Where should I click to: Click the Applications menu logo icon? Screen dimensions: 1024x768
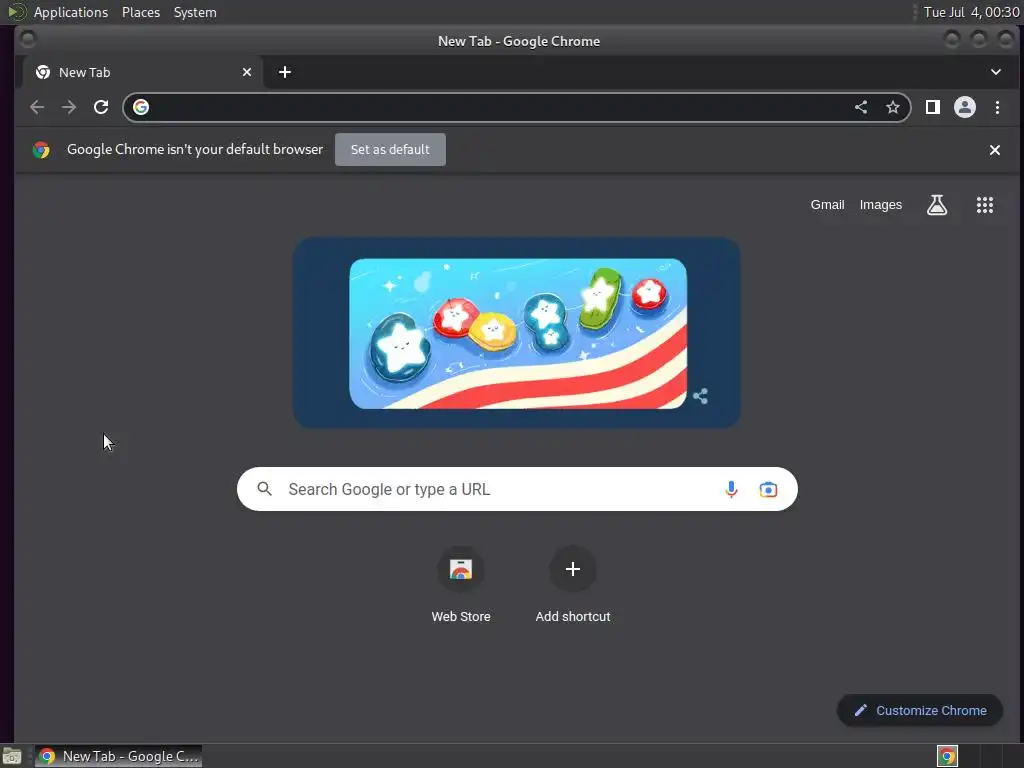pyautogui.click(x=16, y=12)
